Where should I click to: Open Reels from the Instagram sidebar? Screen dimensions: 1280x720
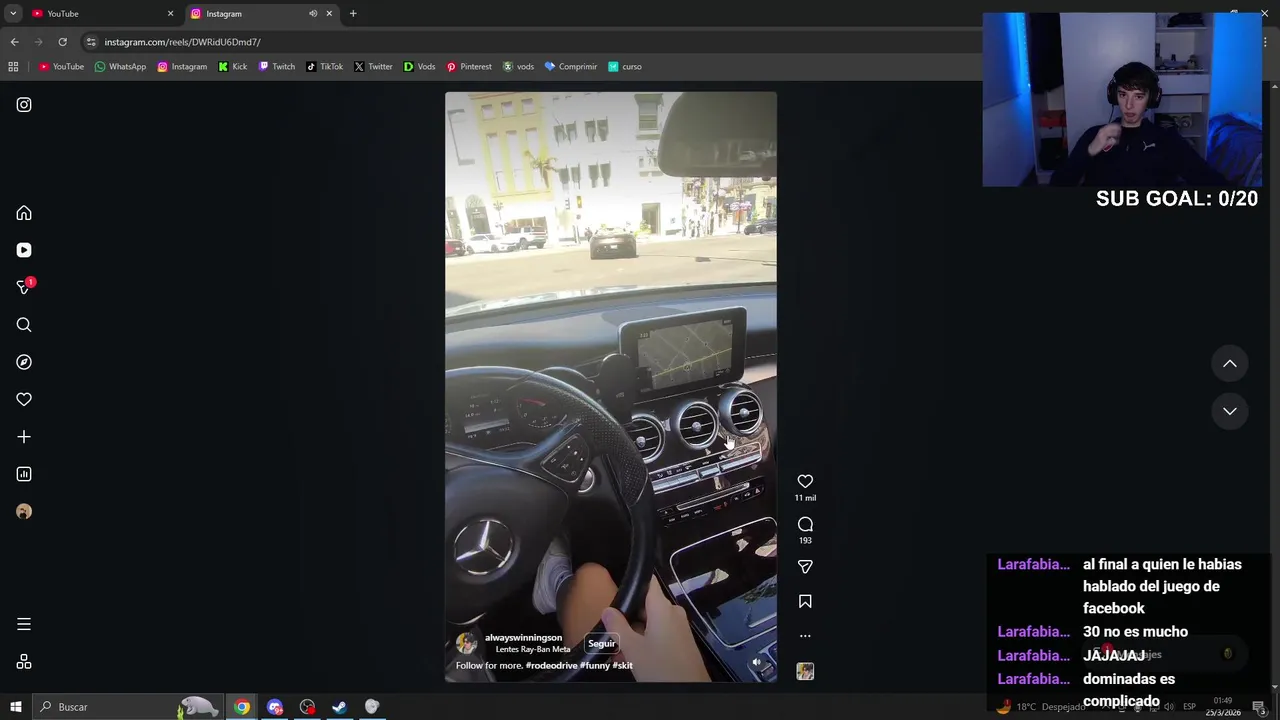(x=24, y=250)
